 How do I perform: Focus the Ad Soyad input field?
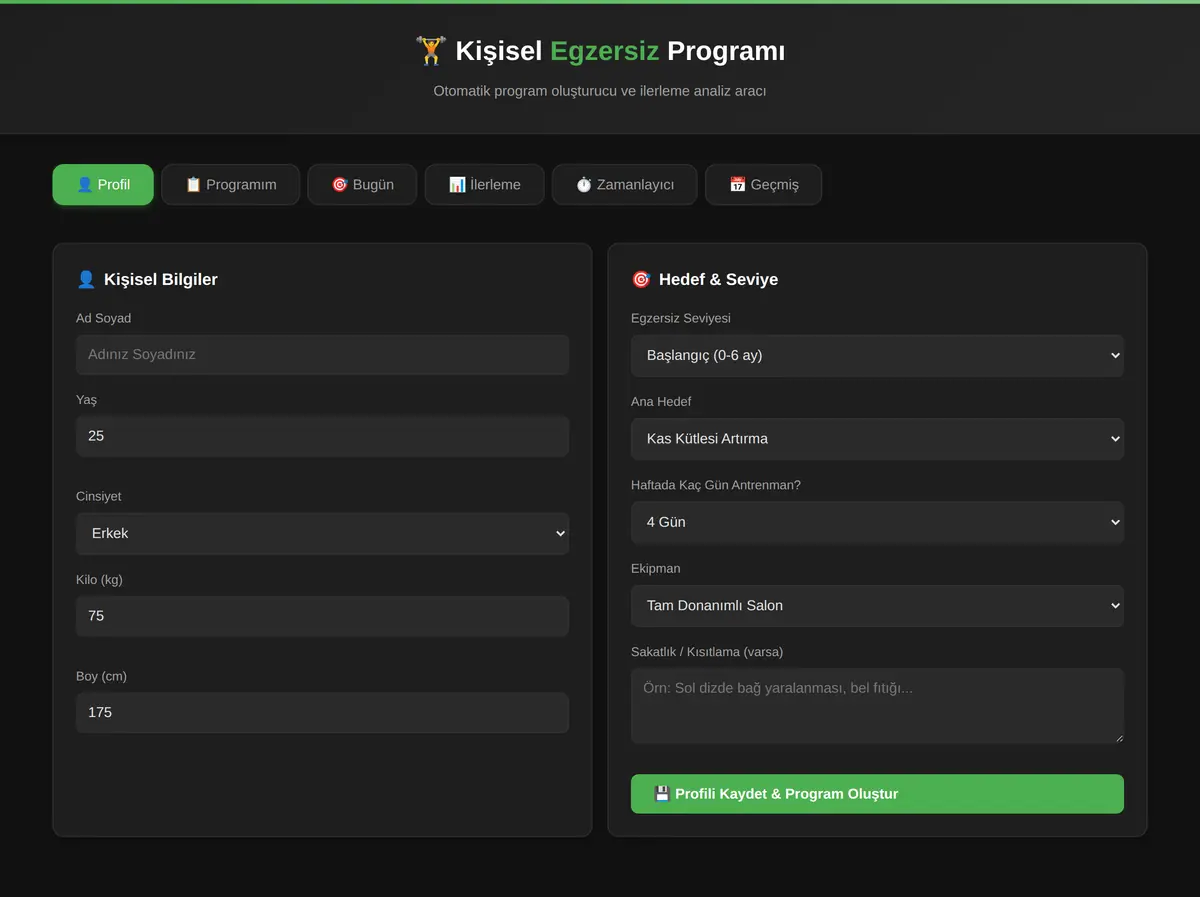pos(322,355)
